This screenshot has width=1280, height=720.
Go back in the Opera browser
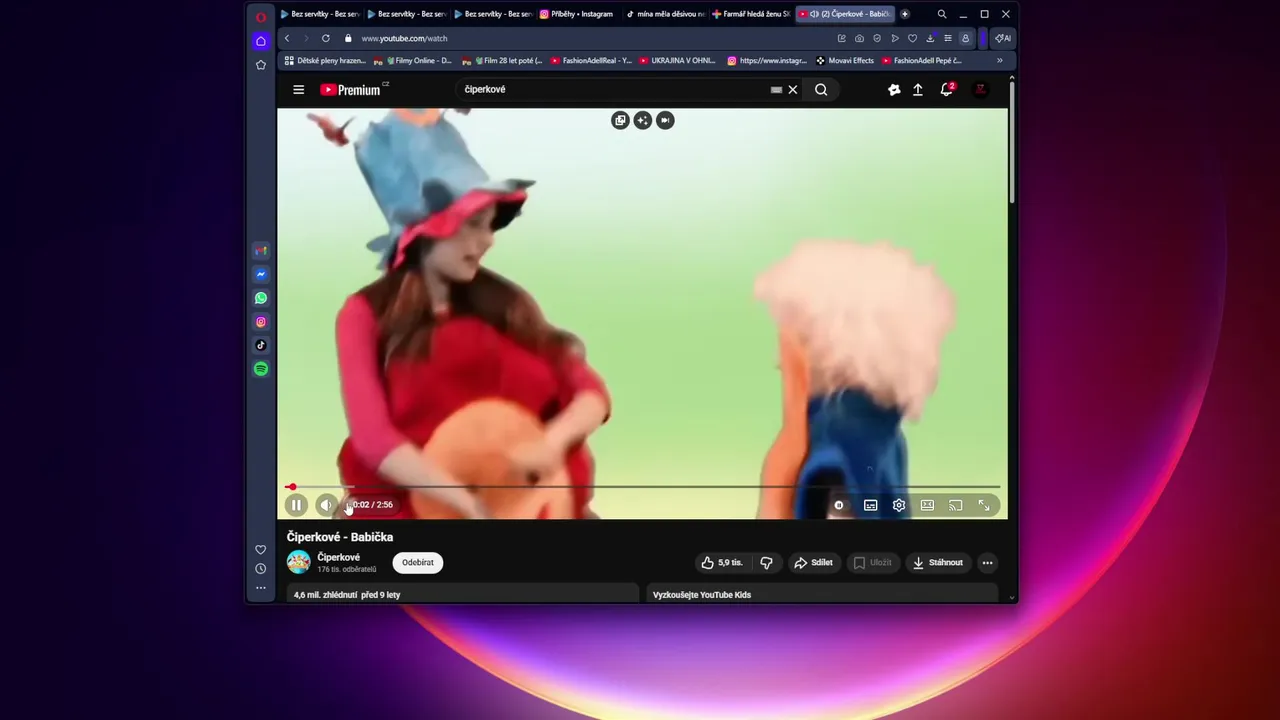[x=287, y=38]
